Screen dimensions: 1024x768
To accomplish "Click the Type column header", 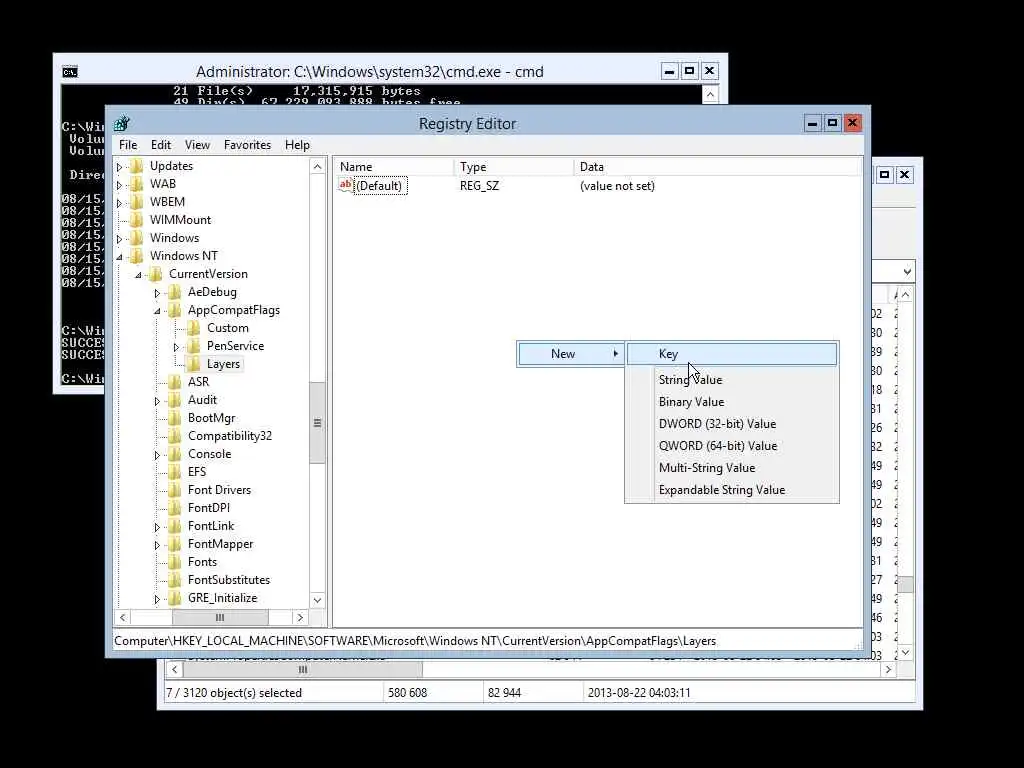I will tap(513, 167).
